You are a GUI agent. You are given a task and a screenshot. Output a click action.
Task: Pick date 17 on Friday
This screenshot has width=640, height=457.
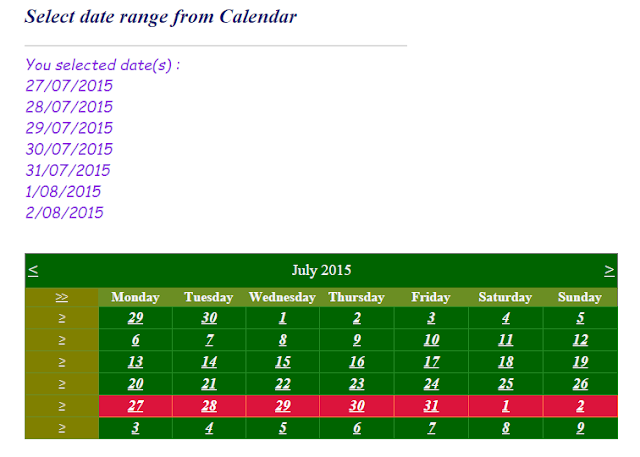(x=431, y=362)
